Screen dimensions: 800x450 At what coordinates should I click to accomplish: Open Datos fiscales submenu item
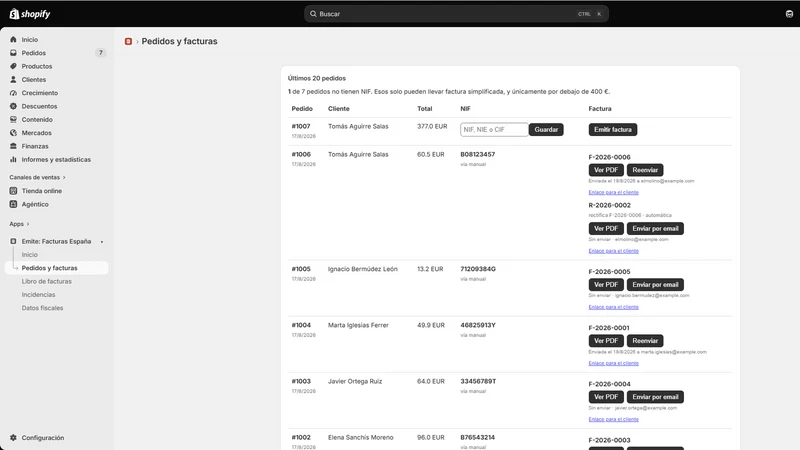(42, 308)
